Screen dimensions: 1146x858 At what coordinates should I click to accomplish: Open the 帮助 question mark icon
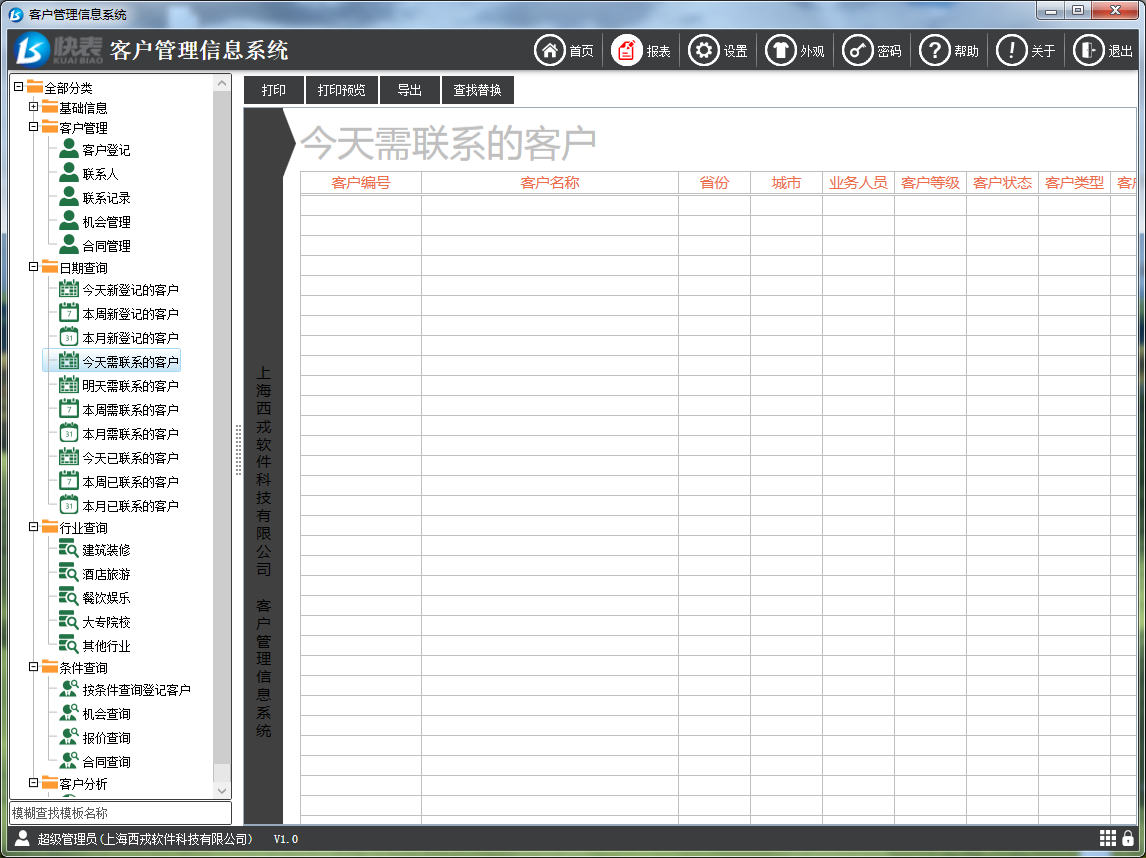click(x=935, y=50)
